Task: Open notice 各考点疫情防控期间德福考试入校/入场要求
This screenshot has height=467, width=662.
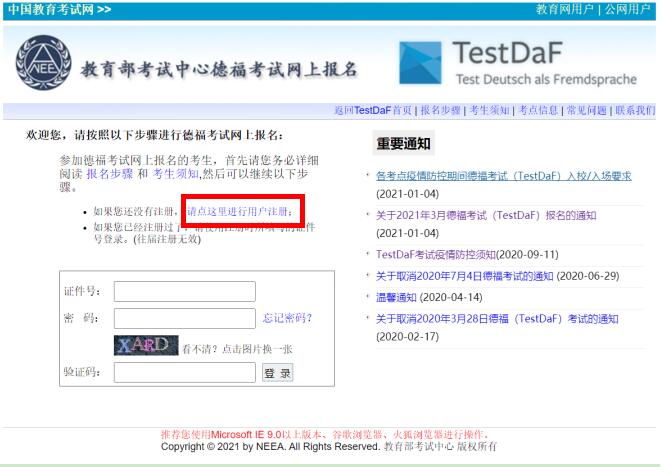Action: click(504, 176)
